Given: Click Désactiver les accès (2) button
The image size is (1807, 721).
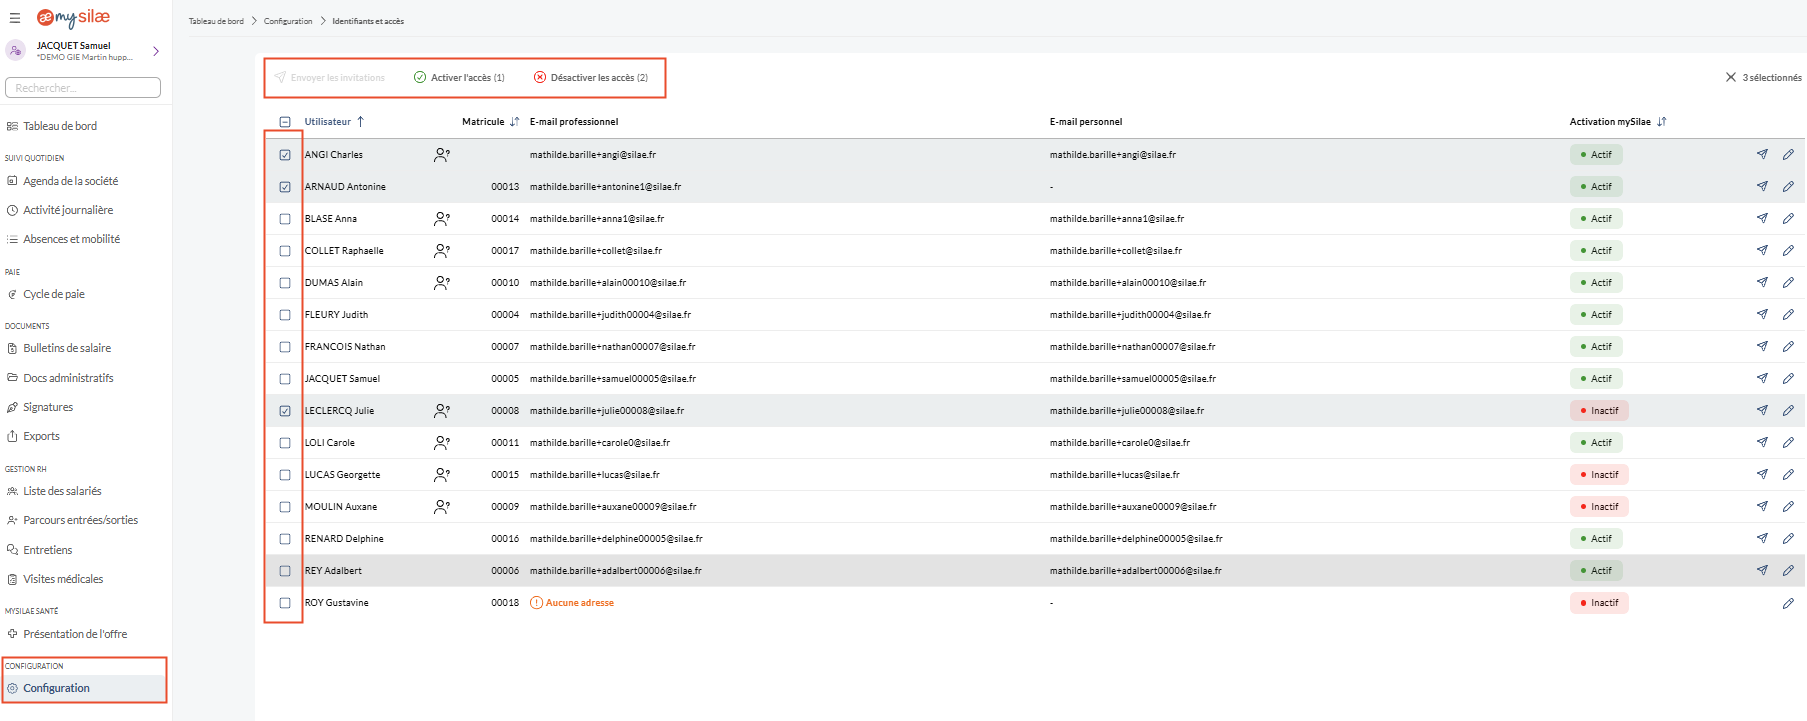Looking at the screenshot, I should tap(591, 77).
